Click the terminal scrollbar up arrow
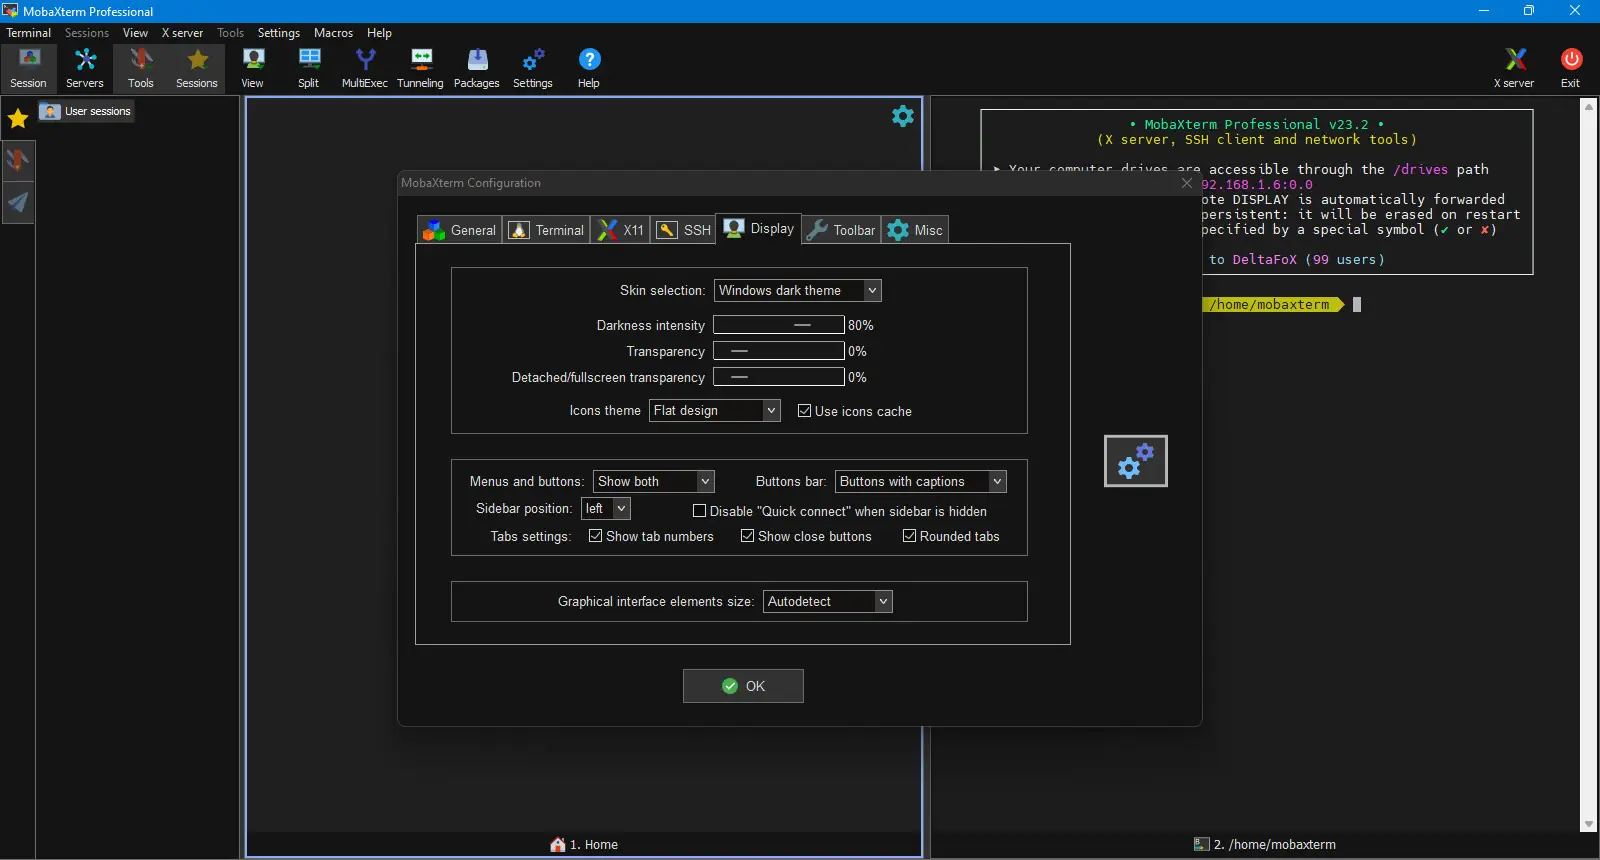1600x860 pixels. (1589, 106)
